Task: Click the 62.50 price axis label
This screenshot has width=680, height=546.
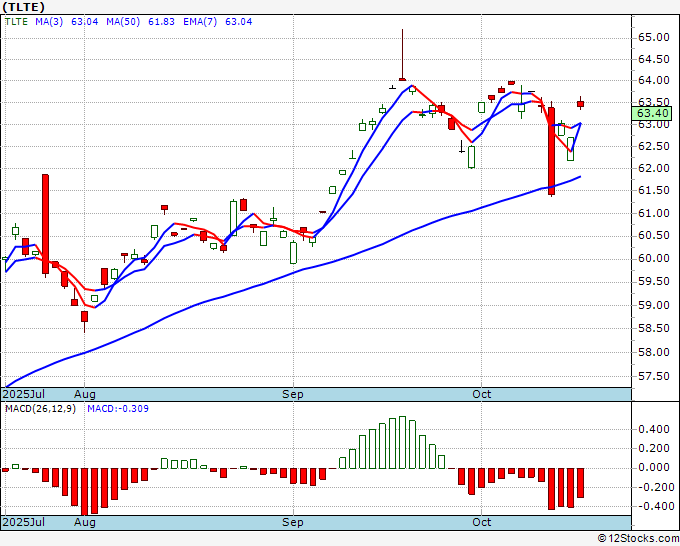Action: [x=654, y=147]
